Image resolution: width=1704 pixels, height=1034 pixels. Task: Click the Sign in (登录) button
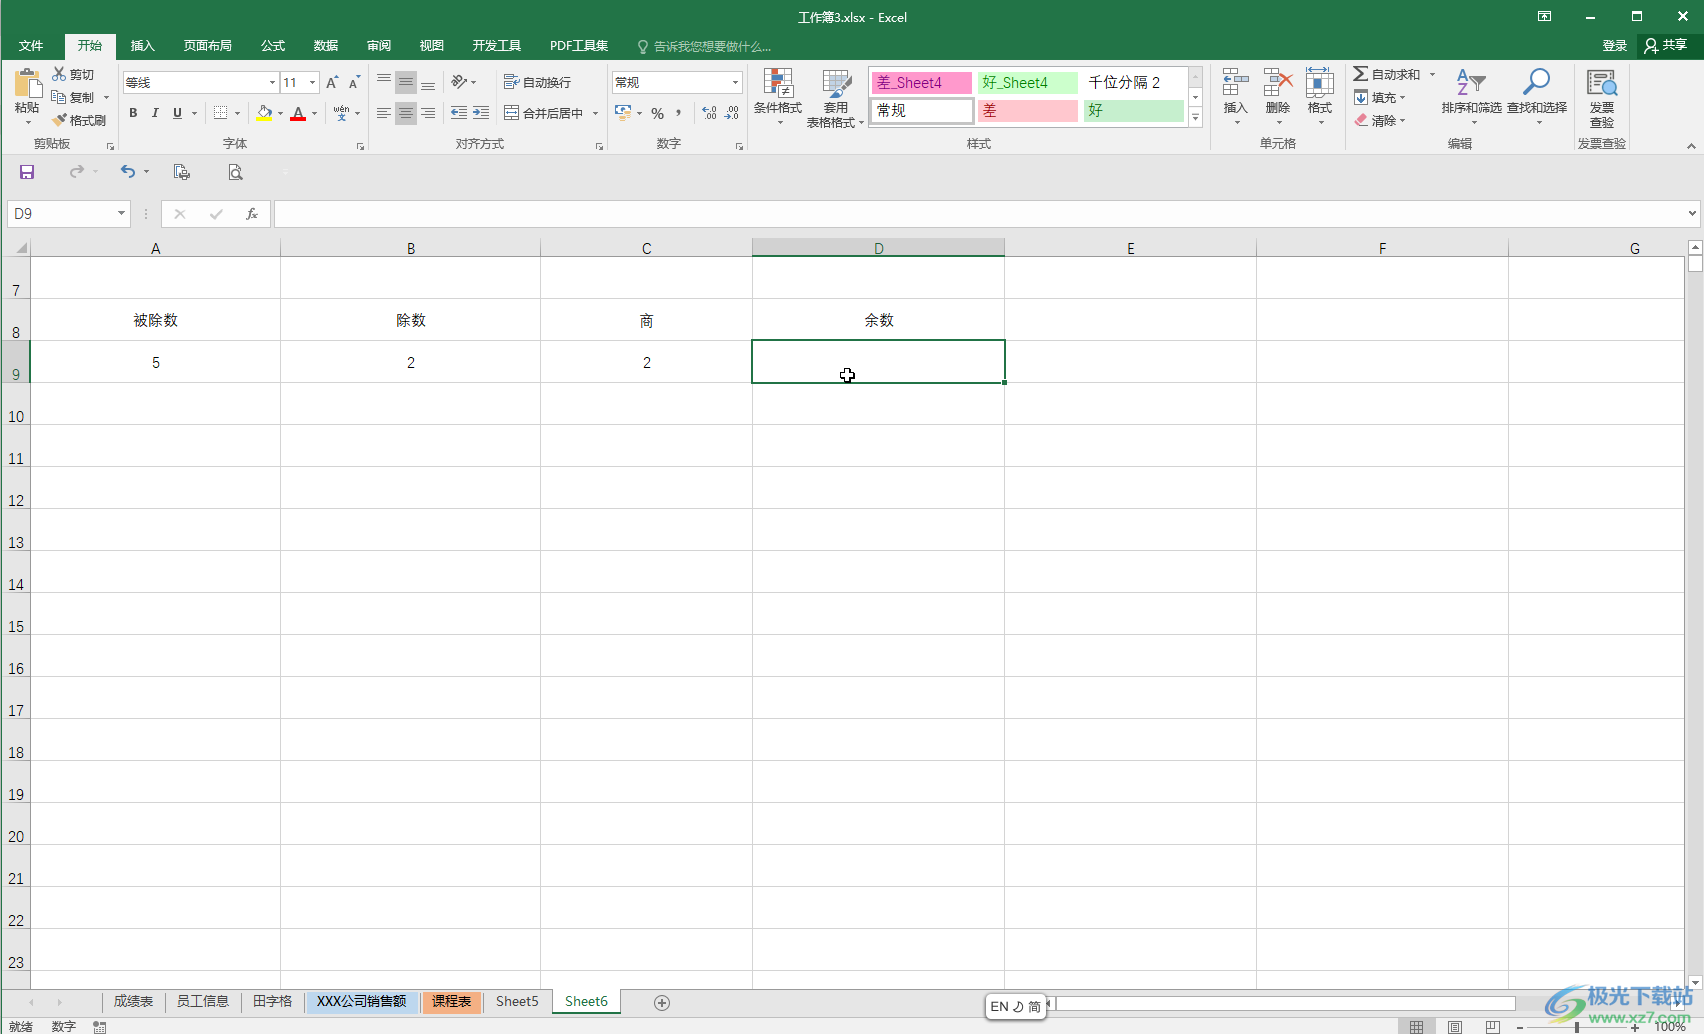[x=1614, y=45]
